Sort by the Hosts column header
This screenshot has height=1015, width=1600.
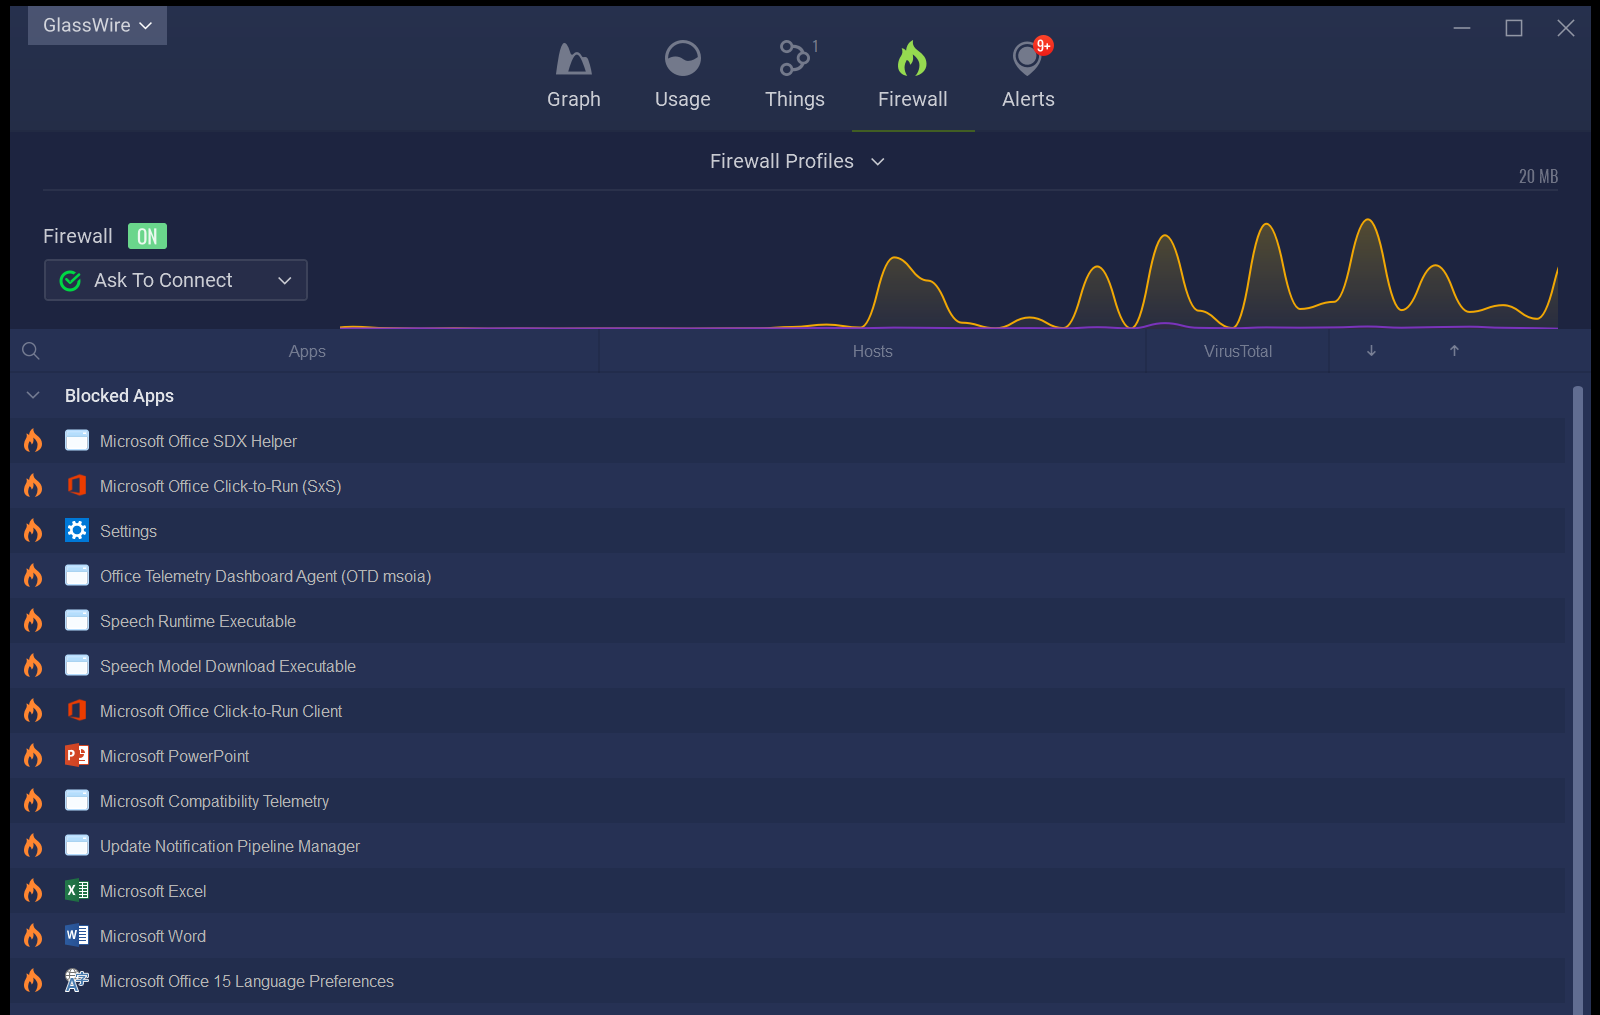coord(872,351)
